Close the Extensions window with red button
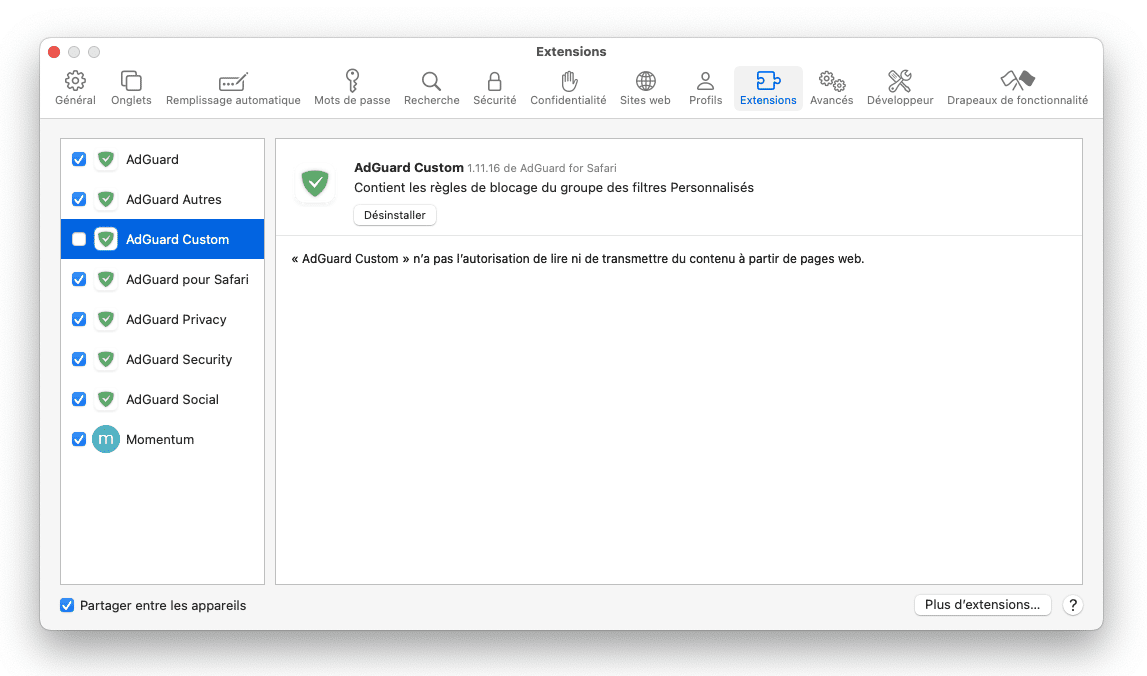This screenshot has width=1147, height=676. (x=54, y=52)
